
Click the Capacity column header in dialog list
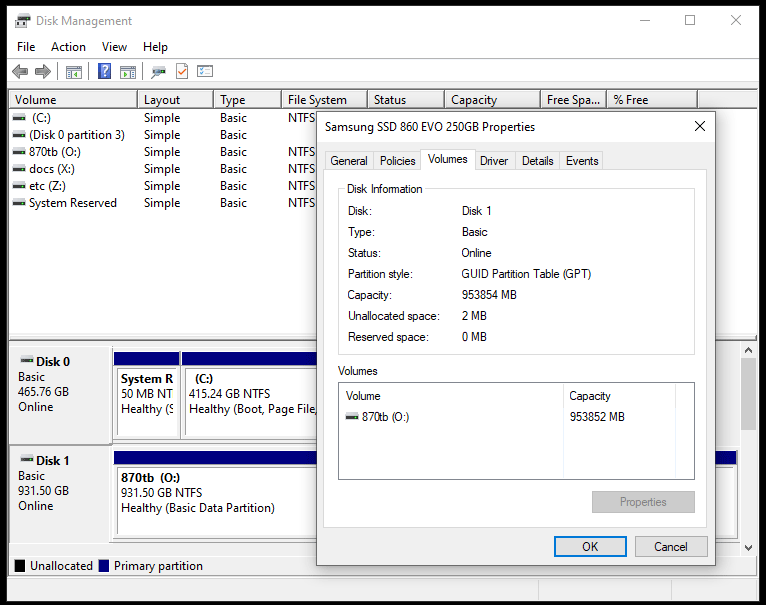tap(619, 396)
